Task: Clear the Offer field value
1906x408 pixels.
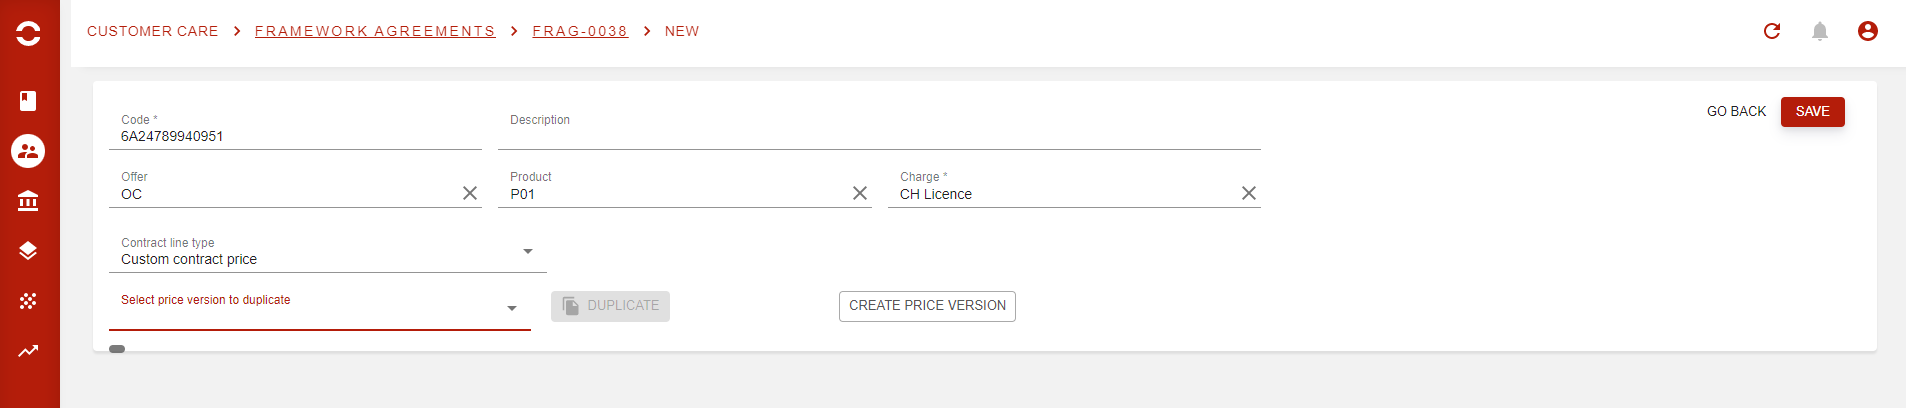Action: point(470,193)
